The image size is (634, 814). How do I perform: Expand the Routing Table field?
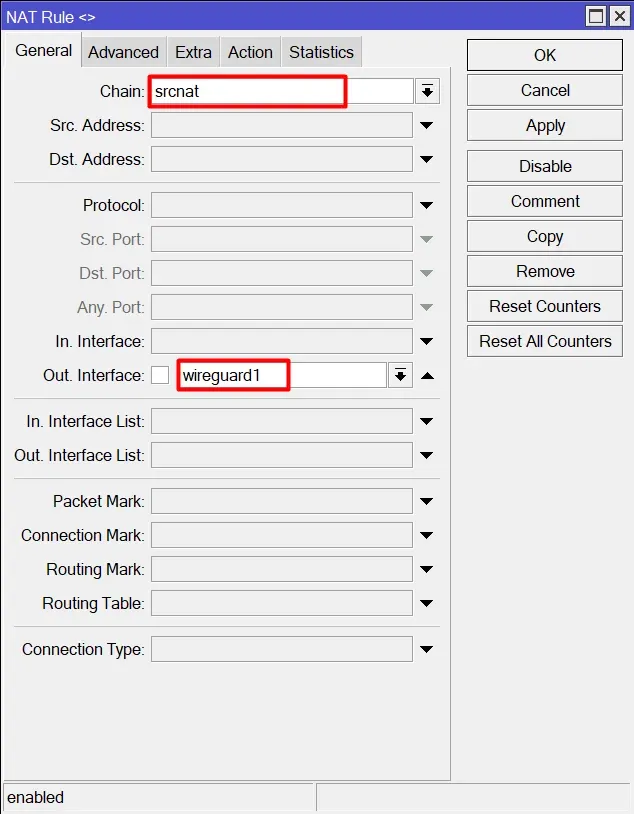tap(427, 604)
